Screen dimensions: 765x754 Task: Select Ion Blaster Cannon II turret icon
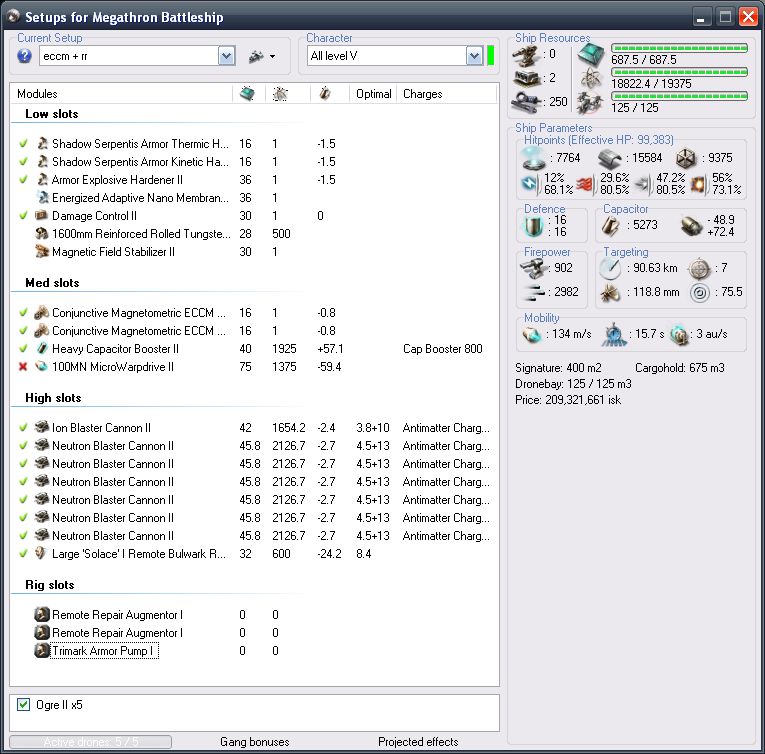point(42,427)
